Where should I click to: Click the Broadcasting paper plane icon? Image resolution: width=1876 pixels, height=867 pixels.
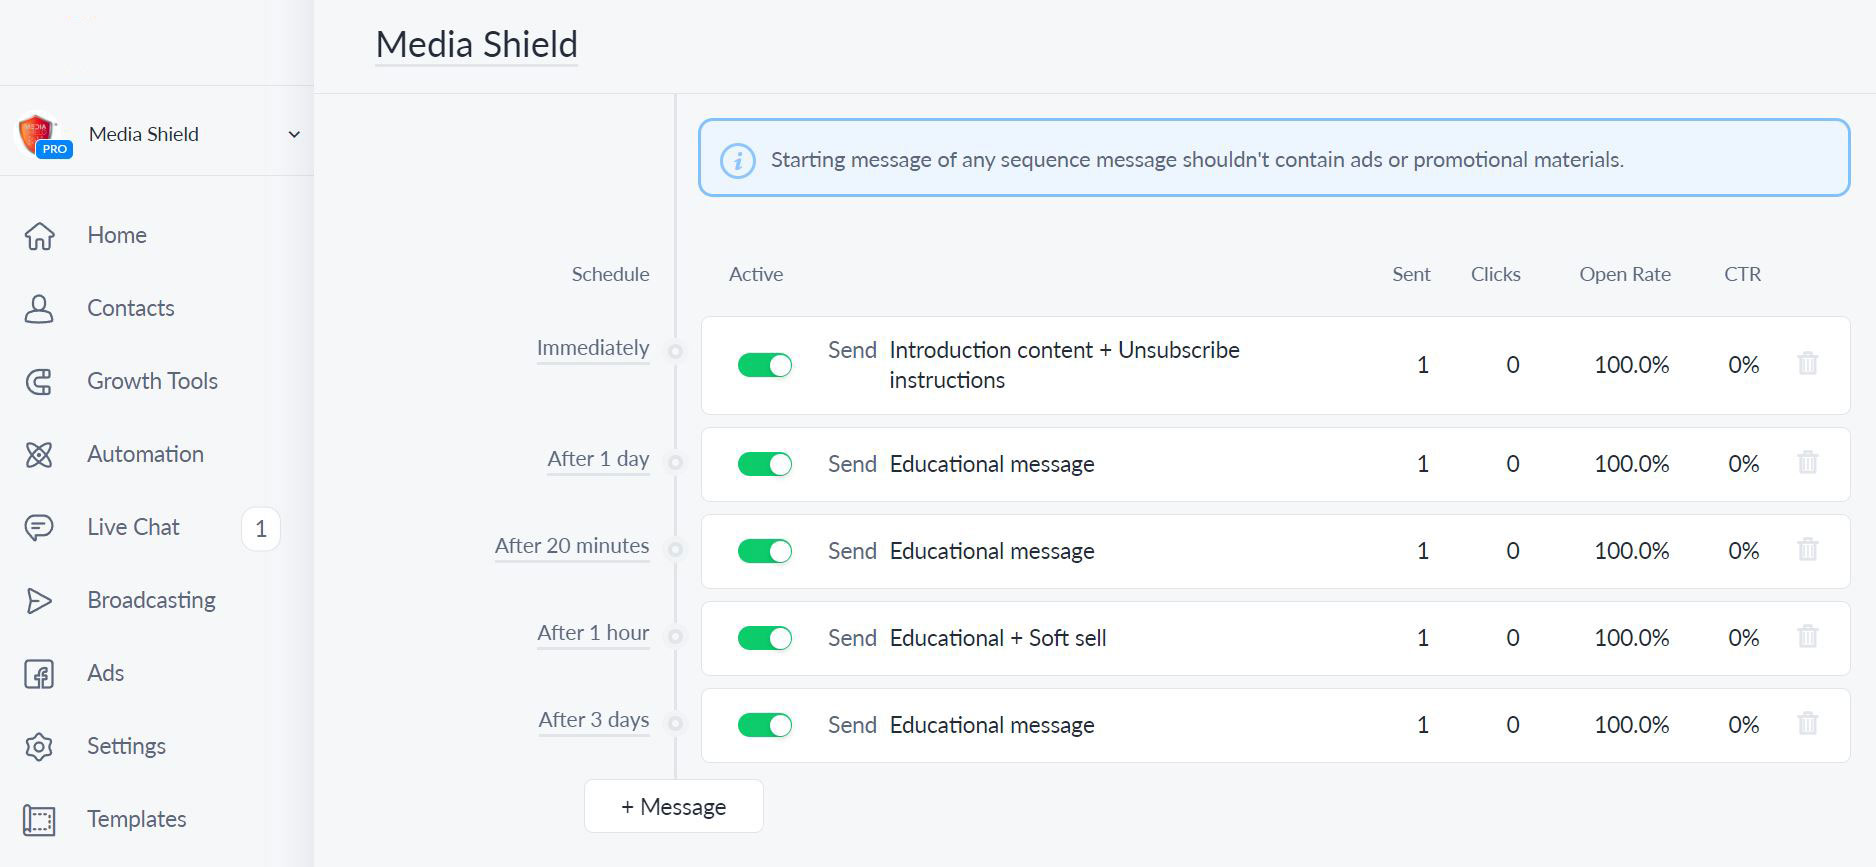click(39, 601)
